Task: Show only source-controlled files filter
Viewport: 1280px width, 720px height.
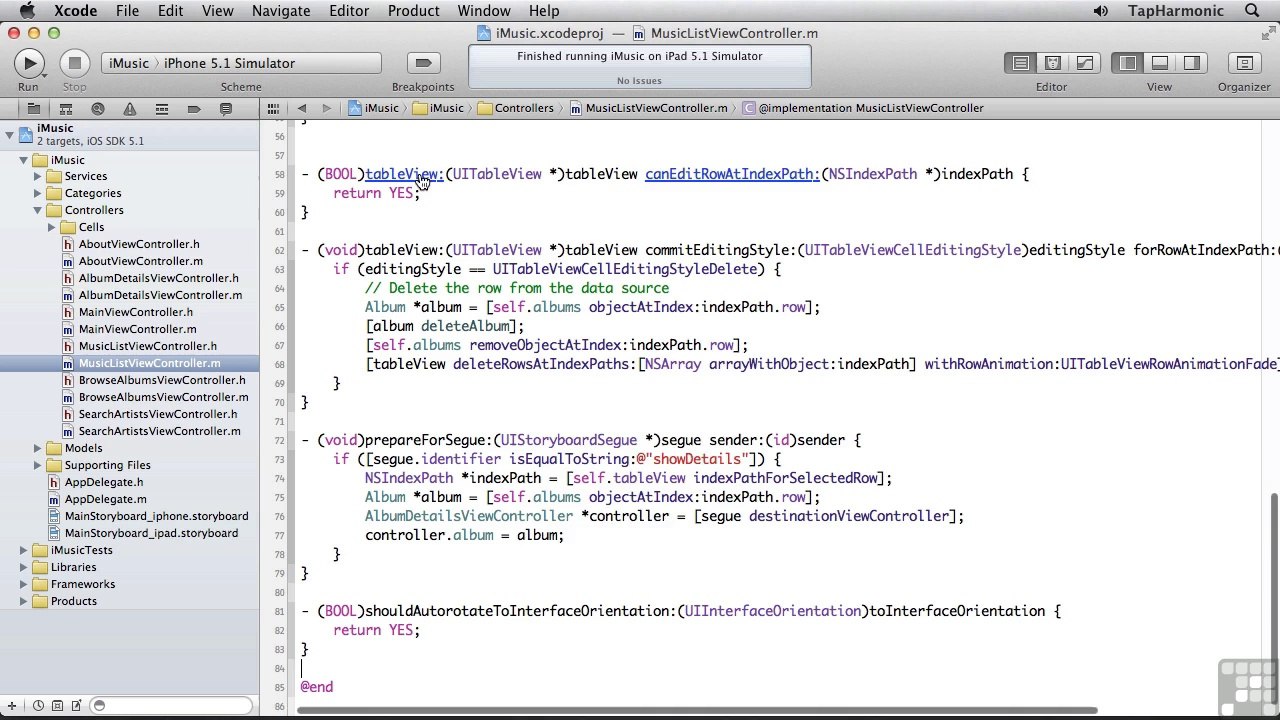Action: click(x=58, y=706)
